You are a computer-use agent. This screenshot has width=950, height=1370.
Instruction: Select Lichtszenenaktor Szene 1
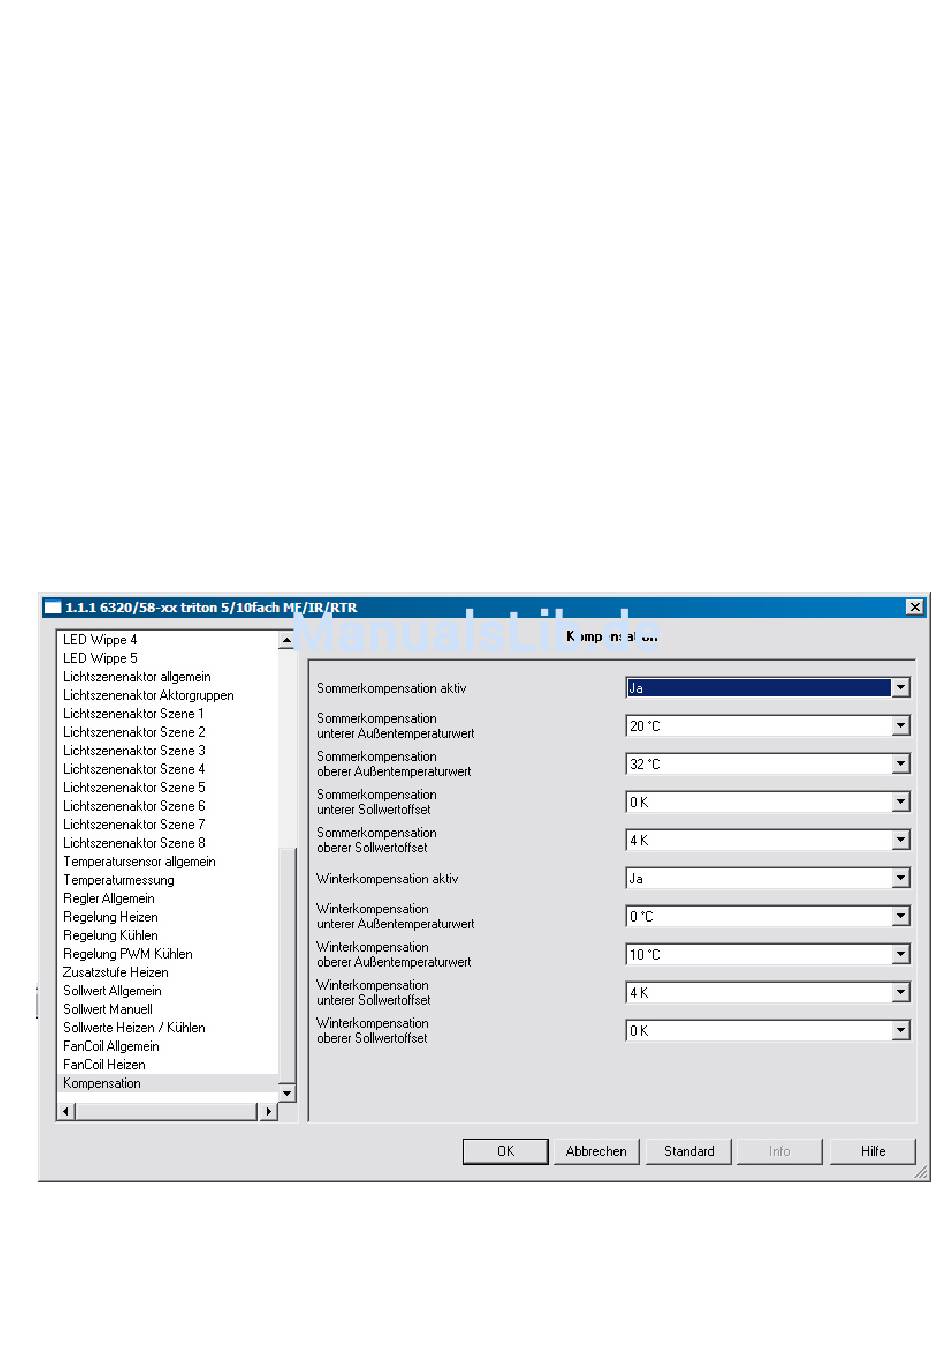pos(133,714)
